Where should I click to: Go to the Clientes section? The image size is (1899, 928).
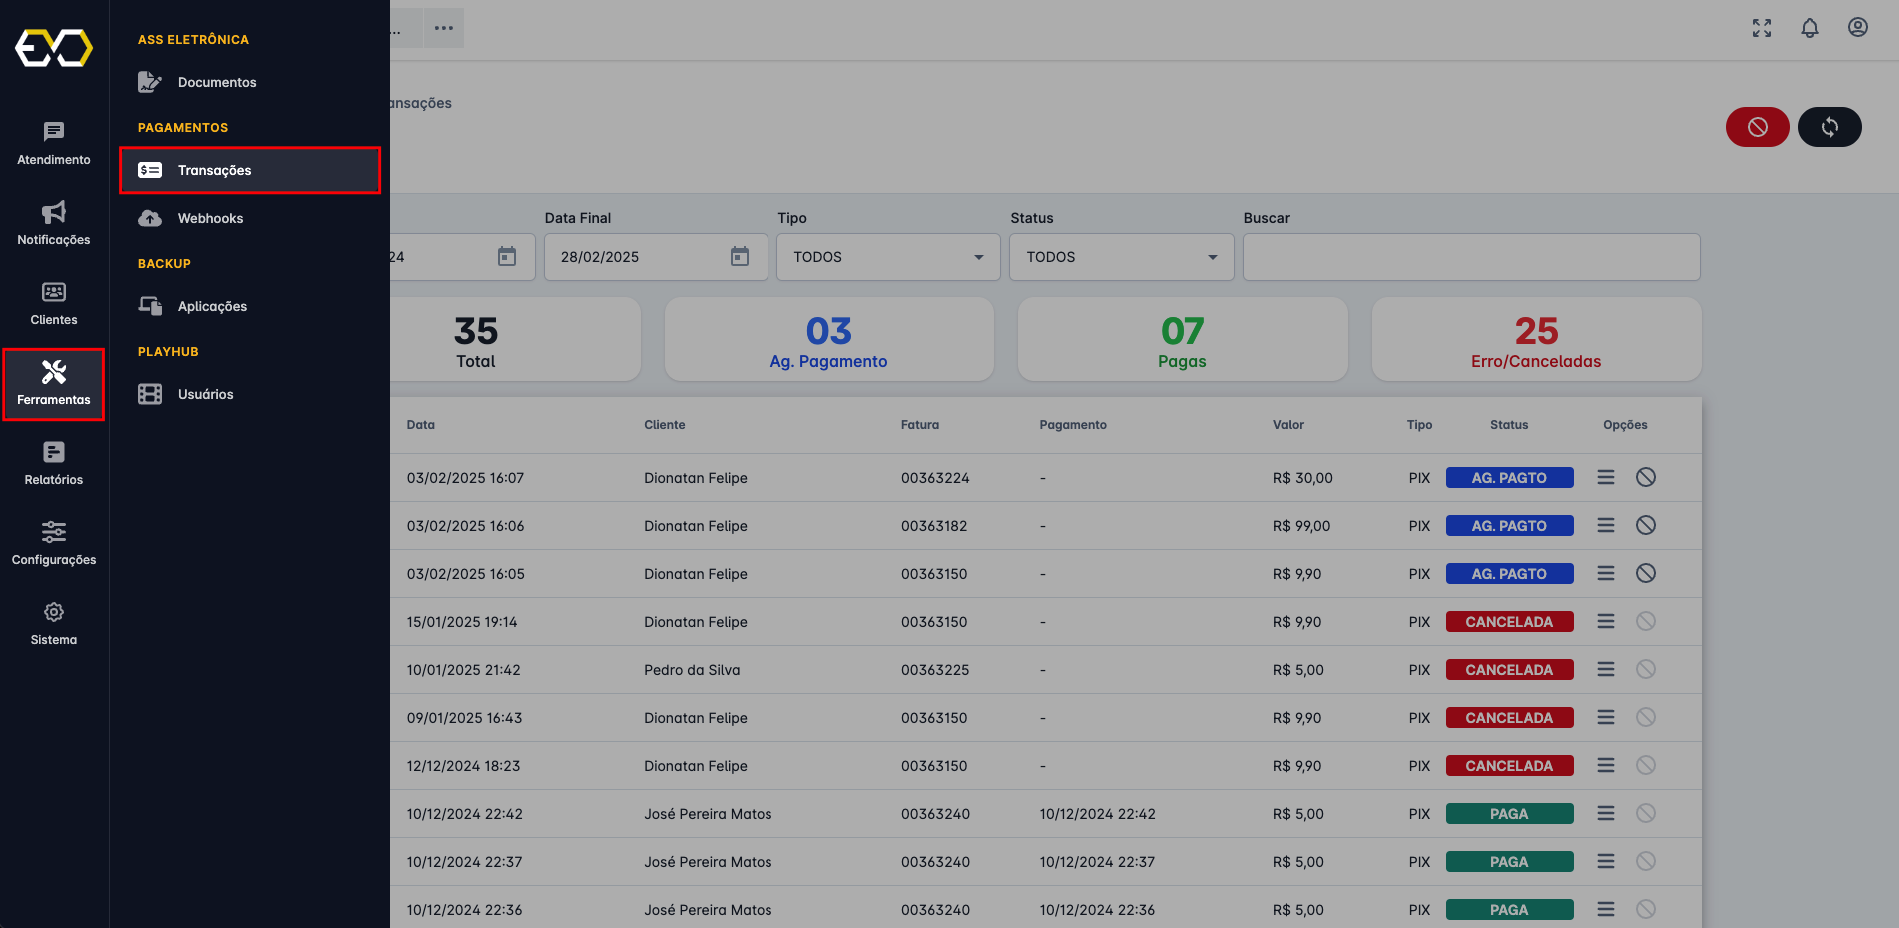click(x=54, y=304)
